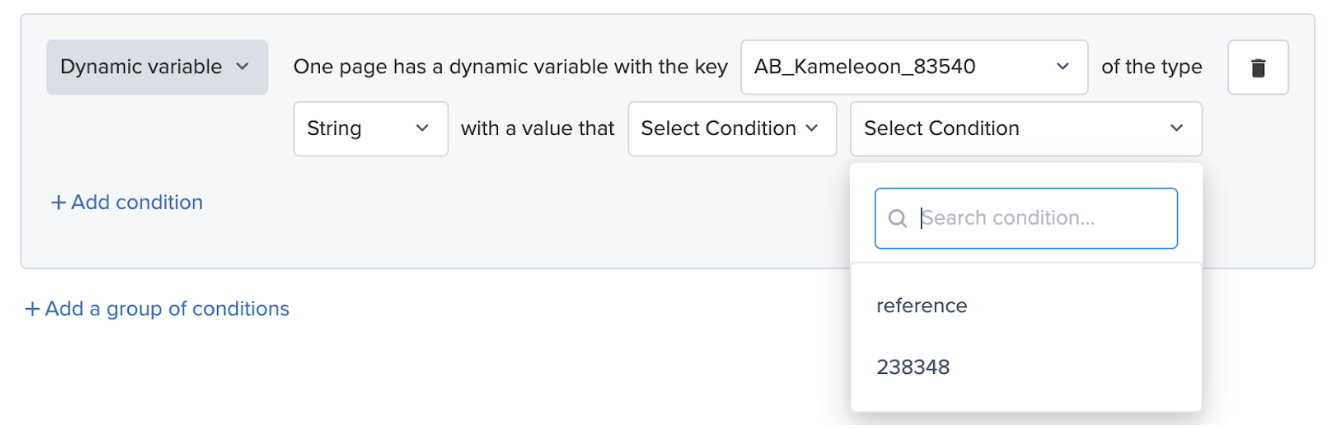
Task: Click the plus icon beside Add condition
Action: tap(58, 202)
